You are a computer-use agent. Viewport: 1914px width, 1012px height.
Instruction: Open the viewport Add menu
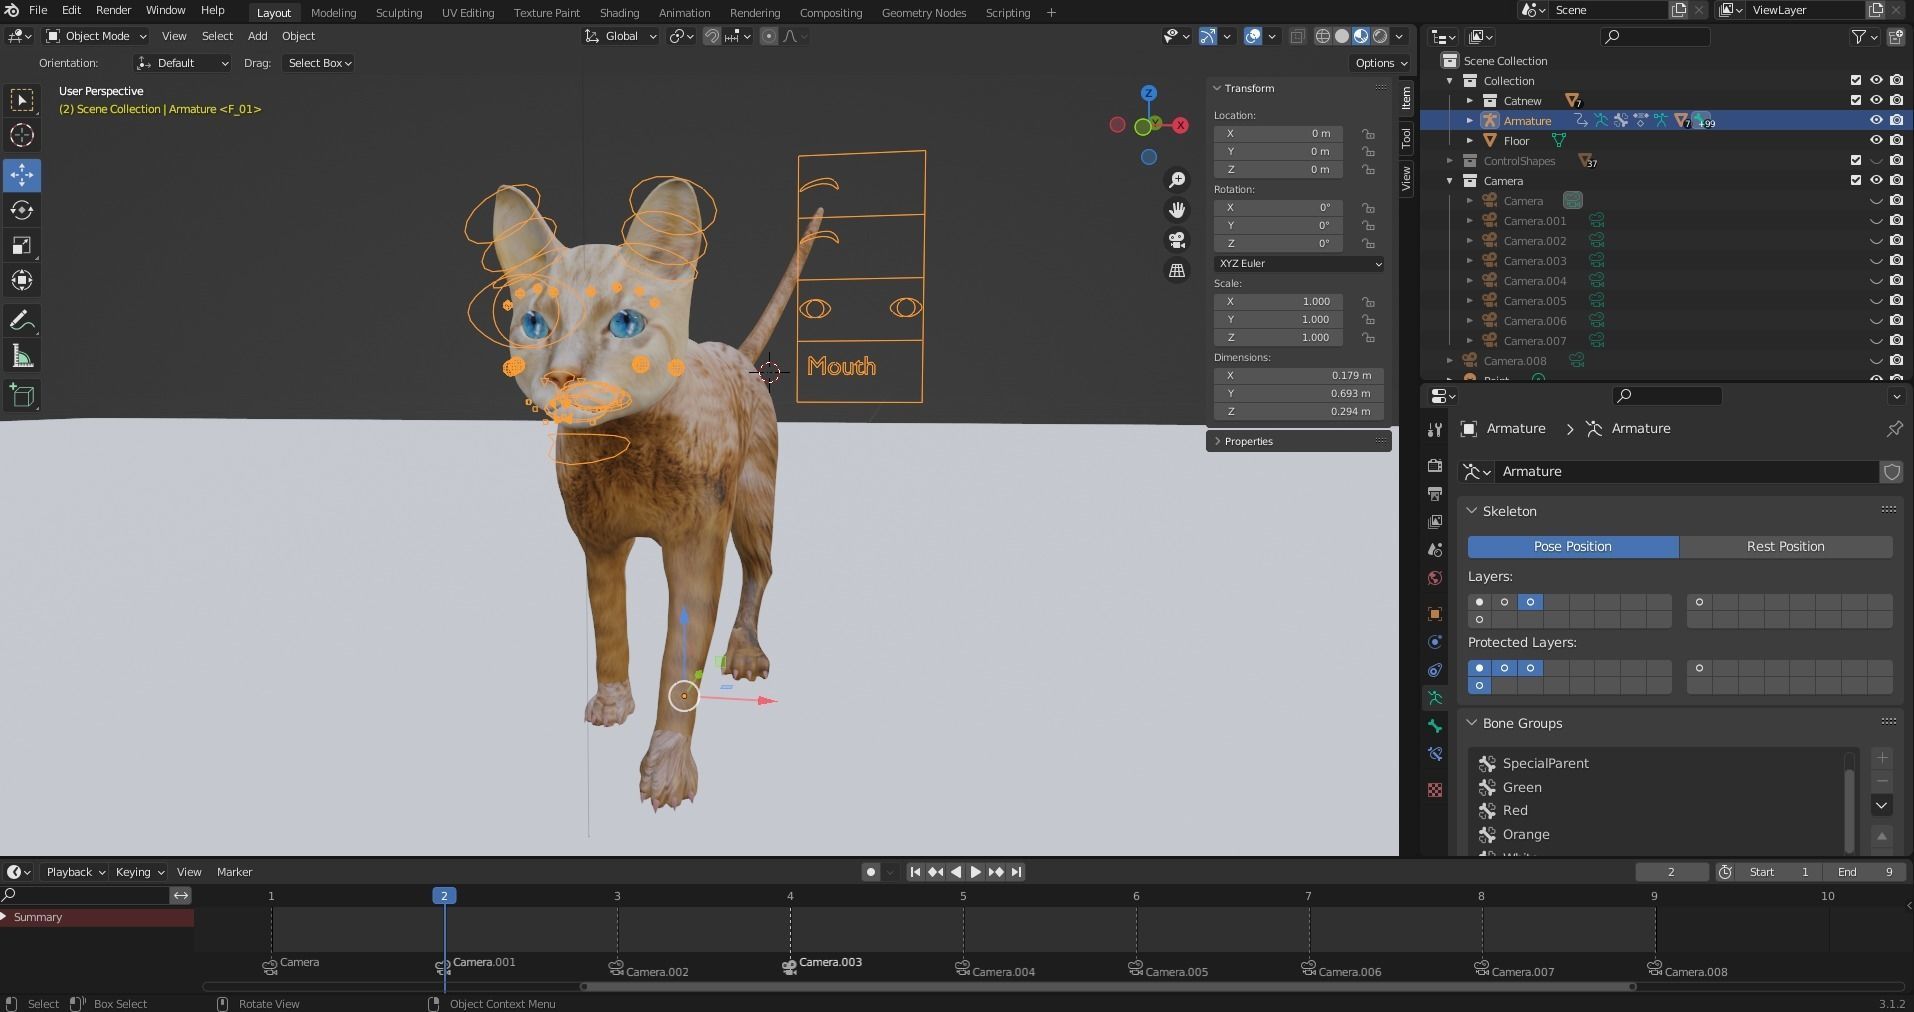pyautogui.click(x=257, y=36)
